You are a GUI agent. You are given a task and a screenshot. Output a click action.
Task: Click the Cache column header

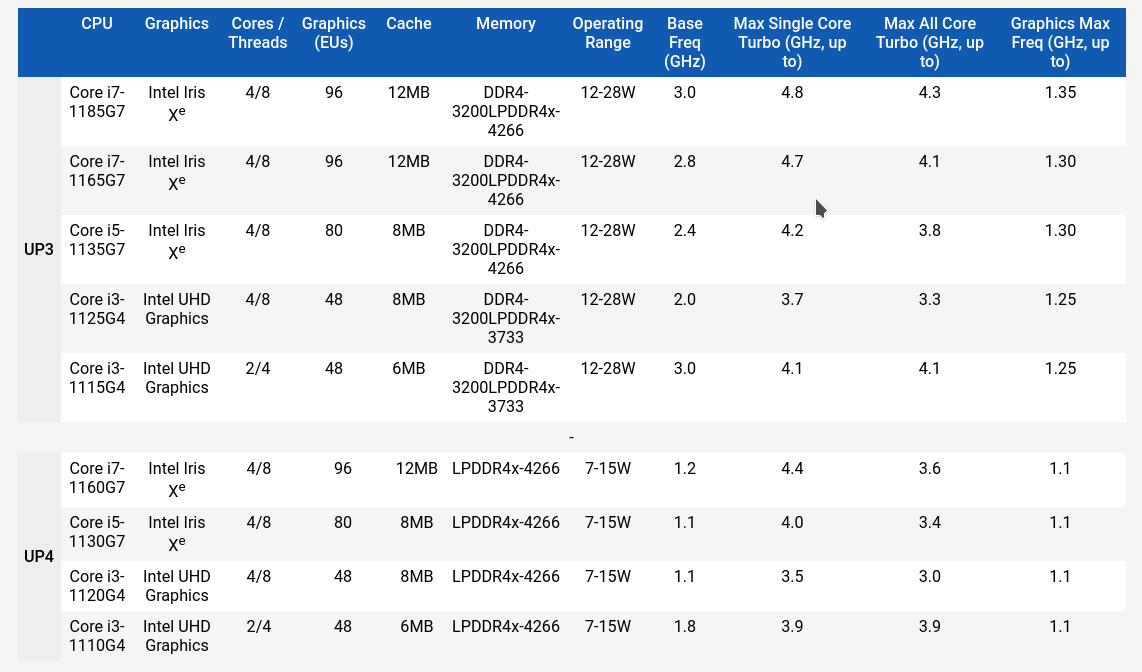(x=409, y=23)
